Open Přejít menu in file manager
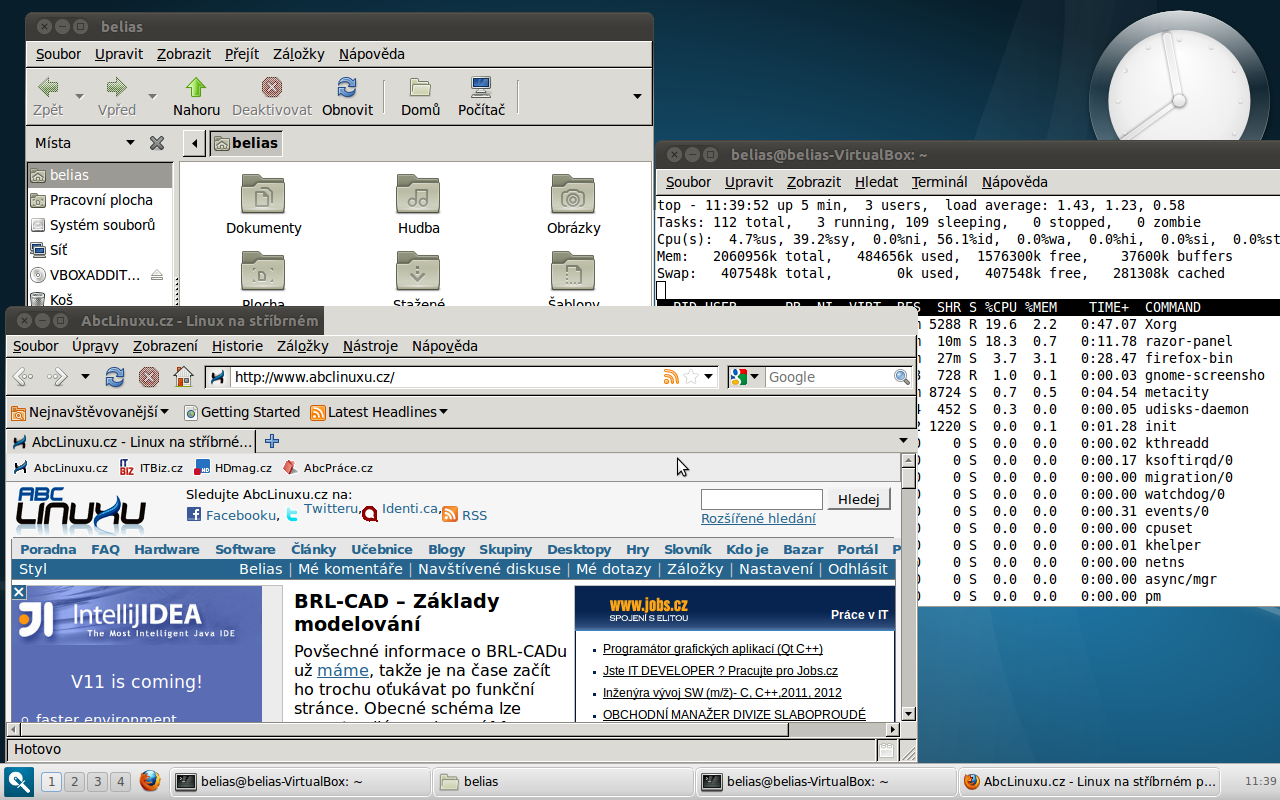1280x800 pixels. pos(242,54)
